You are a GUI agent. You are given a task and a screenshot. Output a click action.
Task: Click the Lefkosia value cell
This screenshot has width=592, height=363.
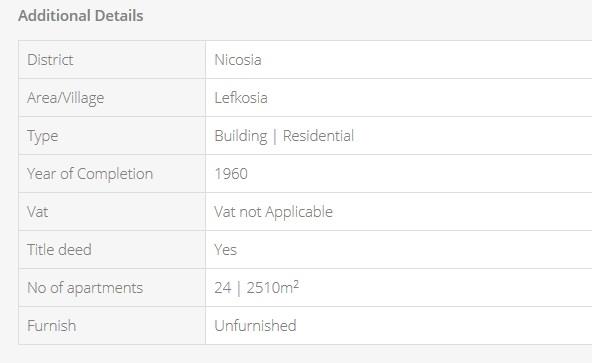399,98
